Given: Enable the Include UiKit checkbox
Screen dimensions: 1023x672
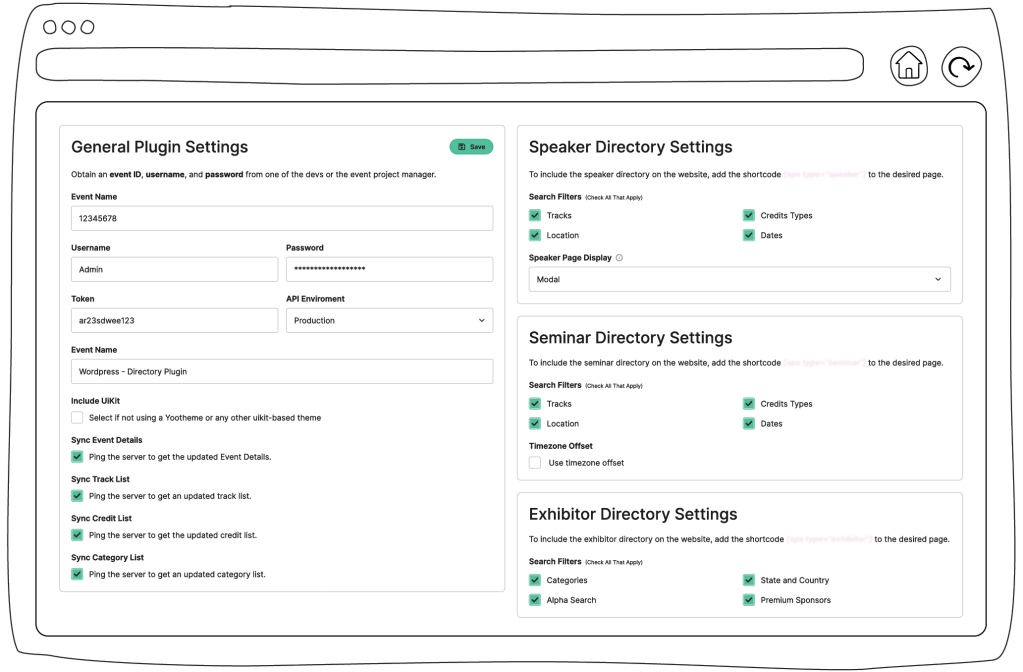Looking at the screenshot, I should pos(77,417).
